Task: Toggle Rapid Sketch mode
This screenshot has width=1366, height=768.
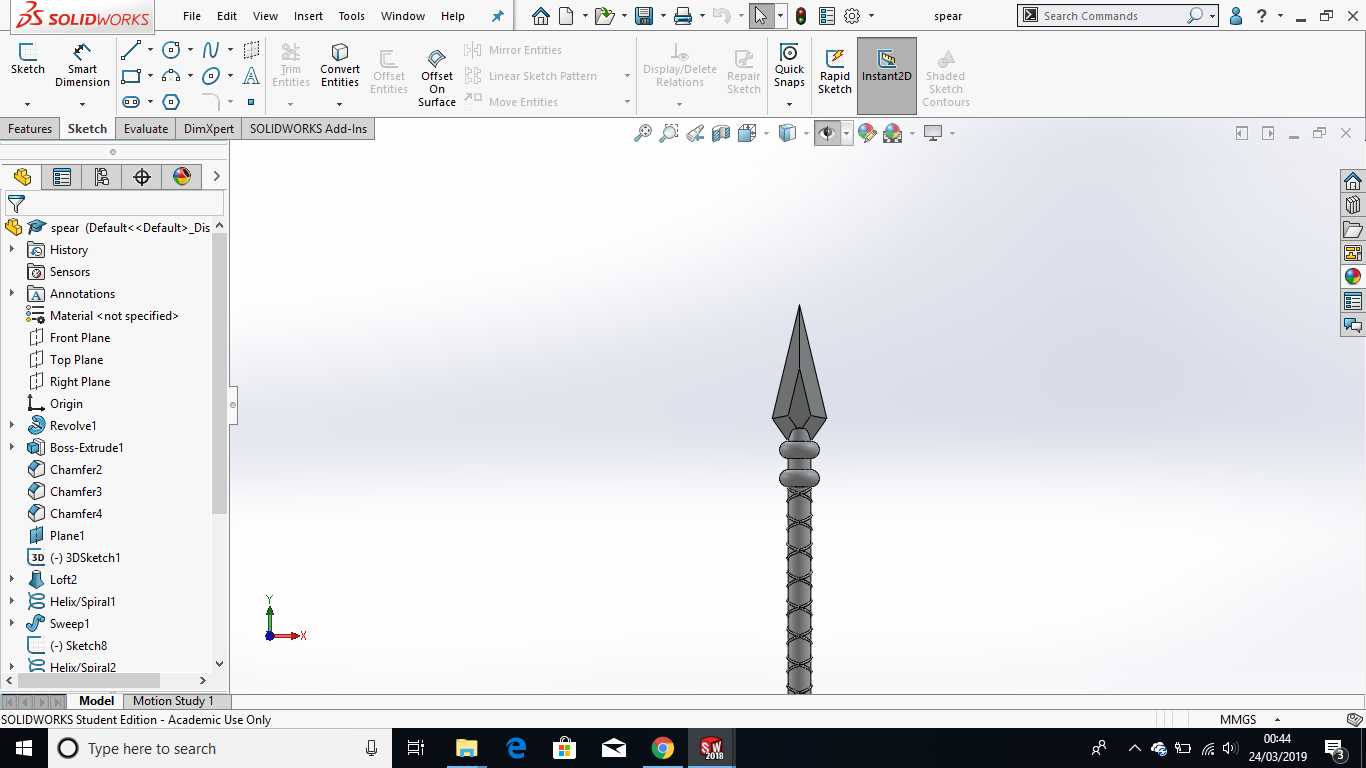Action: pos(835,72)
